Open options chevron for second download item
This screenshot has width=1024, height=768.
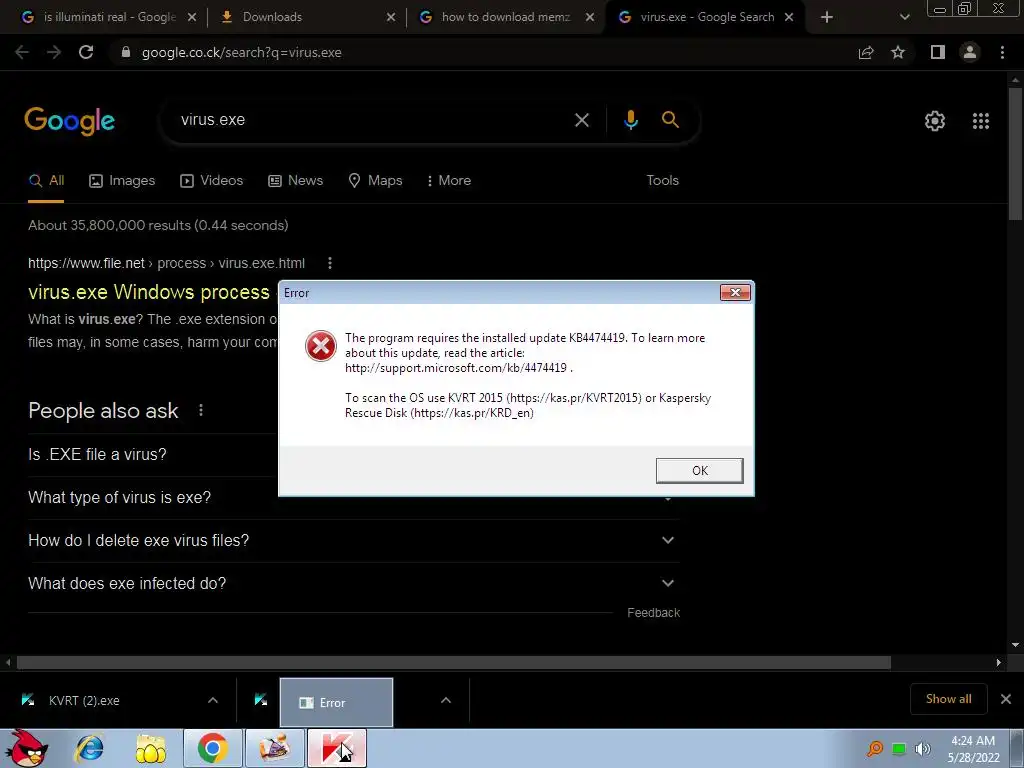(445, 700)
